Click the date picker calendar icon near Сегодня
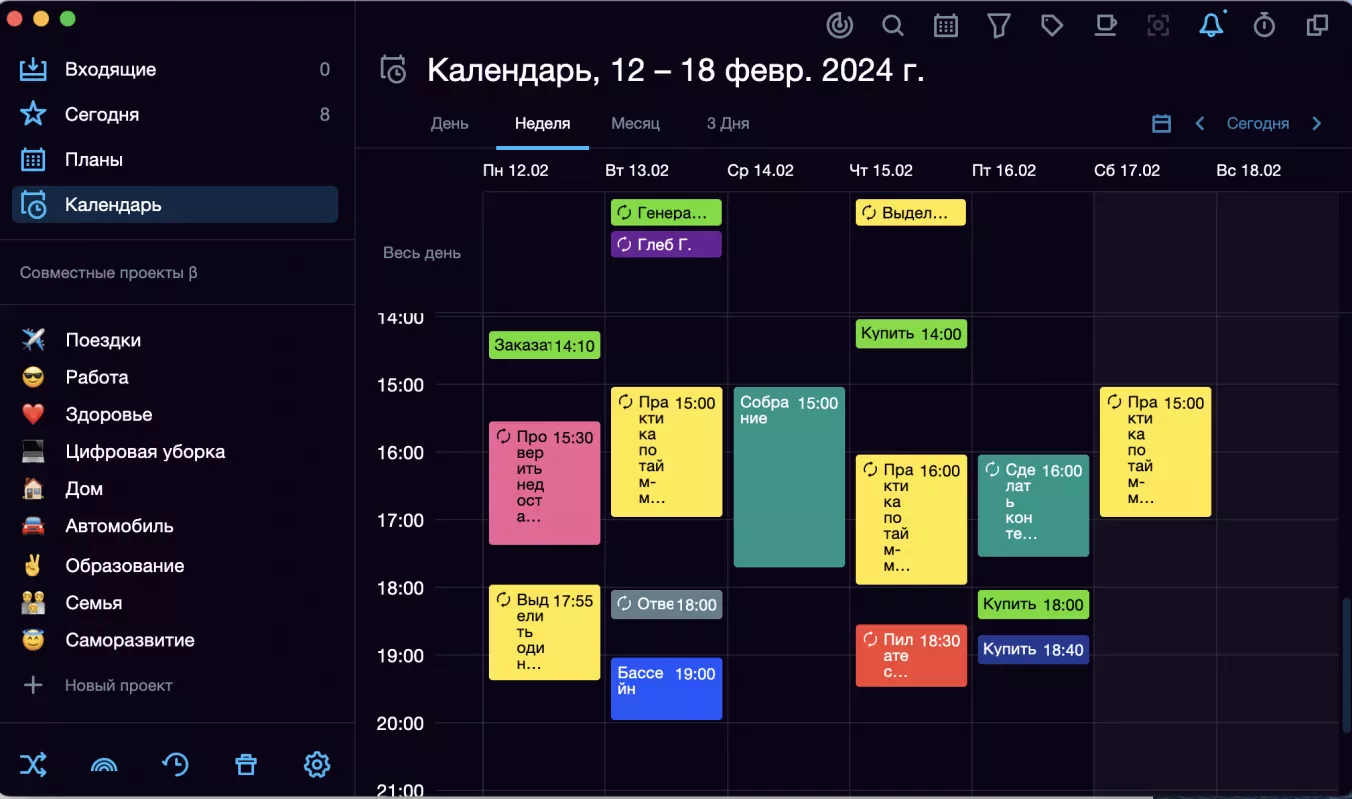 pos(1161,124)
